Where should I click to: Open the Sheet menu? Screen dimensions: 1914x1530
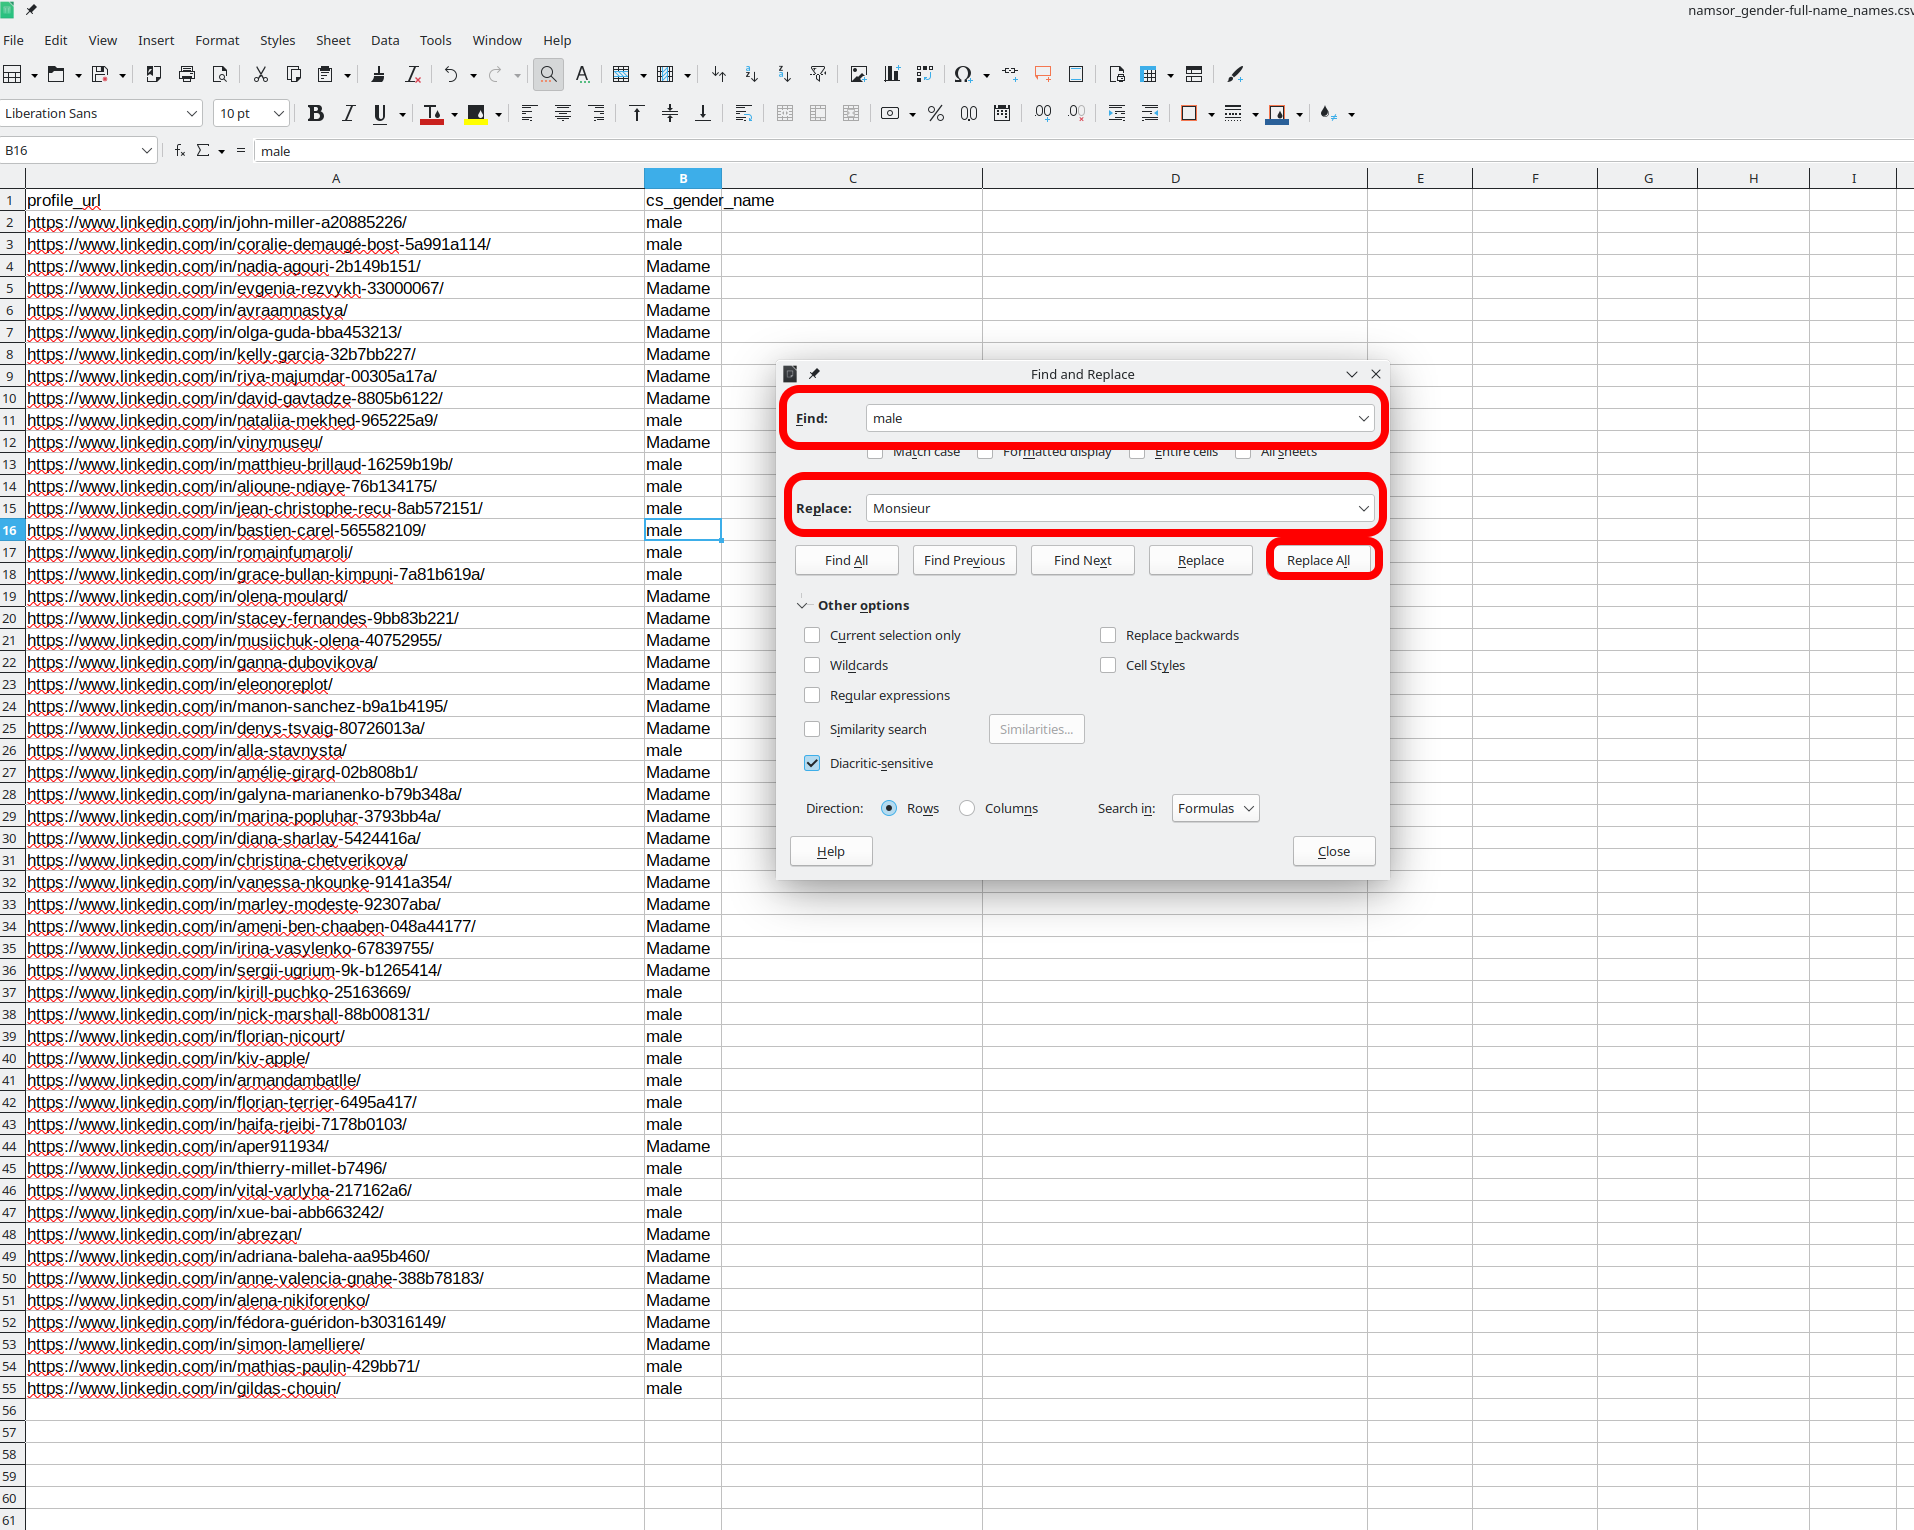pyautogui.click(x=333, y=40)
